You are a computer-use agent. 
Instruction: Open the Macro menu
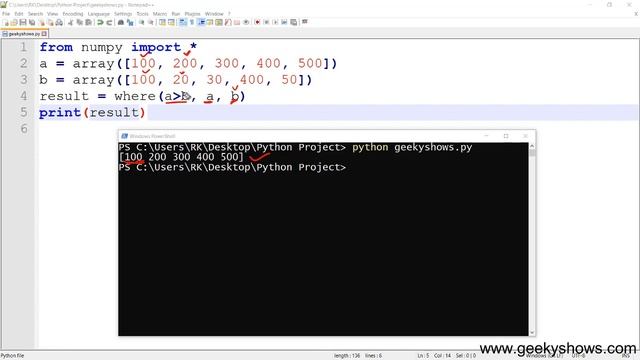pos(160,14)
